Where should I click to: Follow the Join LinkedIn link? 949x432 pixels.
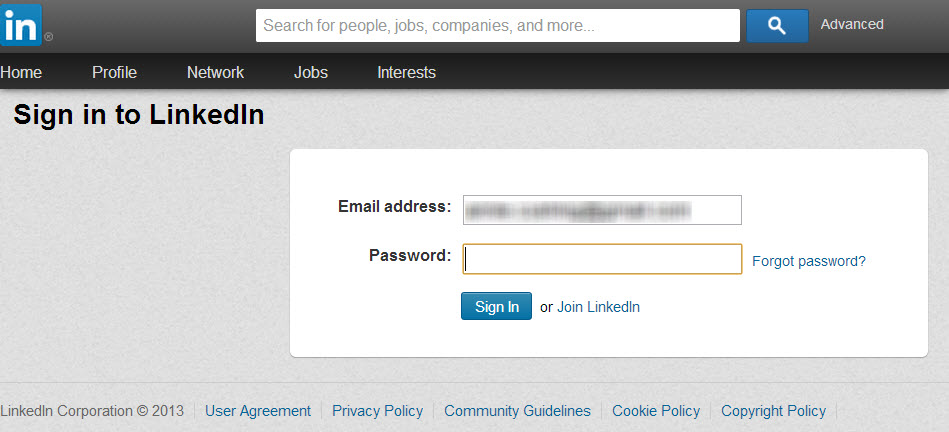[x=598, y=307]
